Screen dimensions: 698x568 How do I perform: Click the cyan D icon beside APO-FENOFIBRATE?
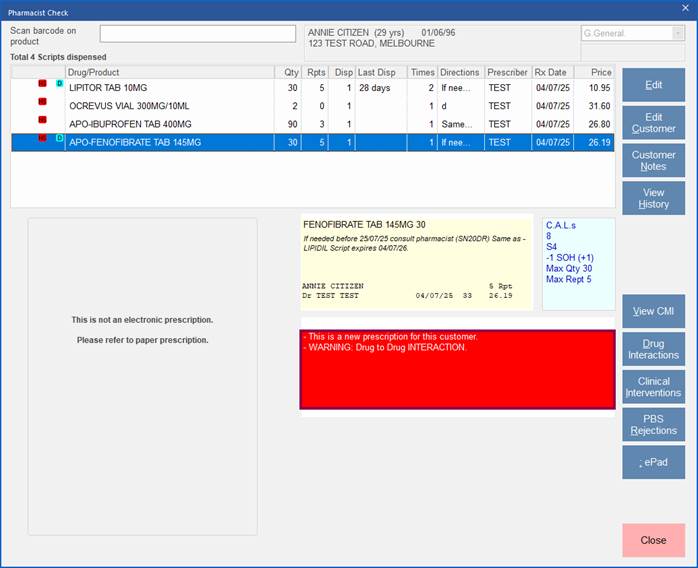pos(60,138)
